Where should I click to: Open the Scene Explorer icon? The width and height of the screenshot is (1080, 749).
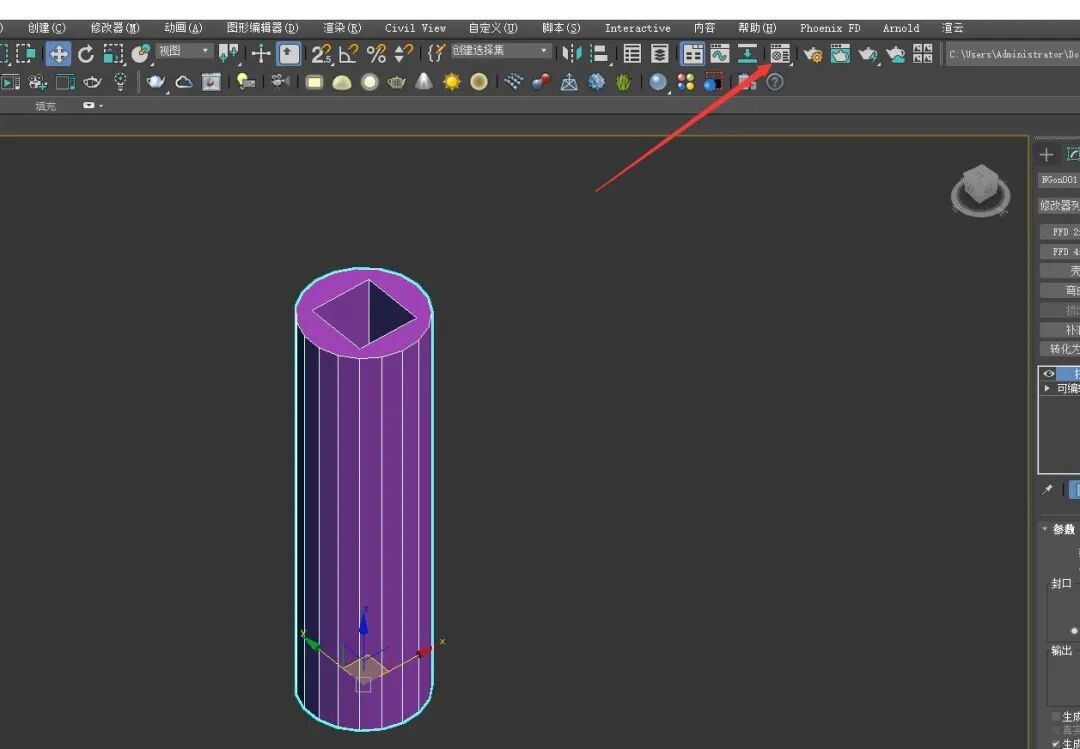(632, 54)
